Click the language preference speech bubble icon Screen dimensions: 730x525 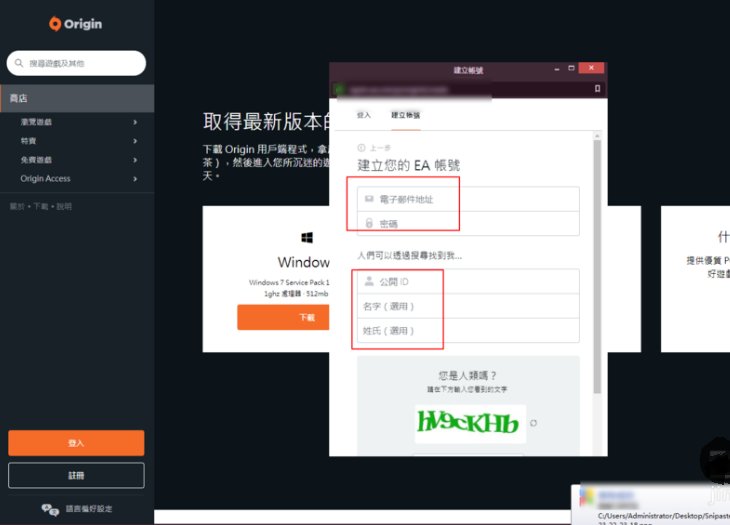click(50, 509)
